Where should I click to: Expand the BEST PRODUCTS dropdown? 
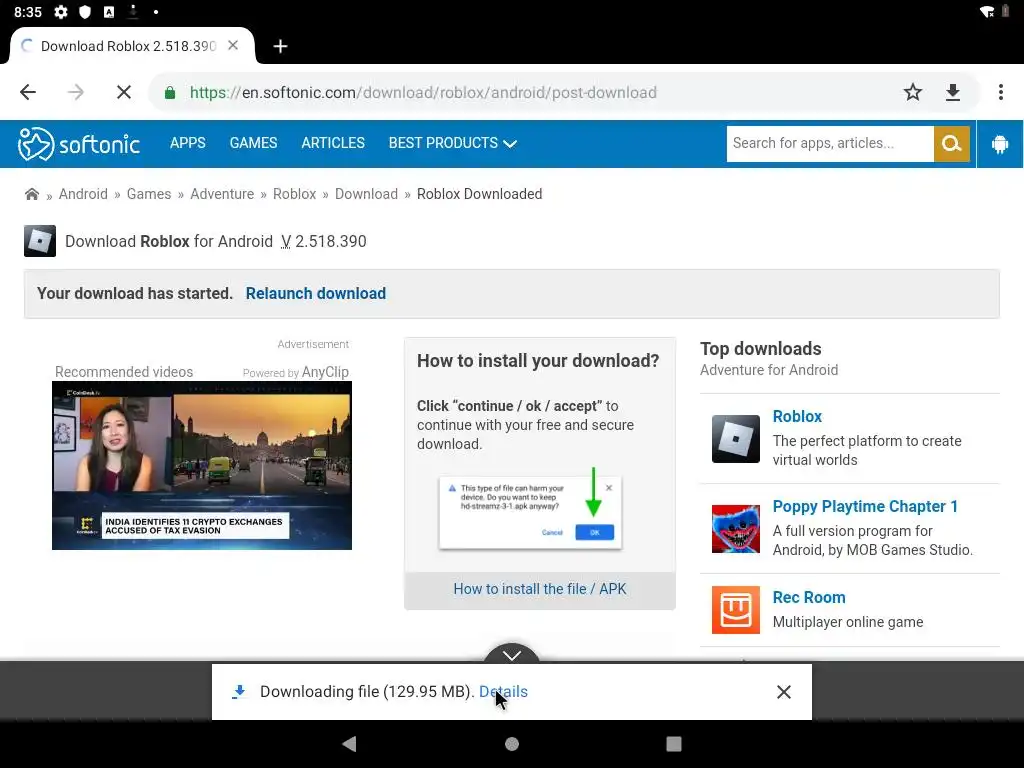click(x=452, y=143)
